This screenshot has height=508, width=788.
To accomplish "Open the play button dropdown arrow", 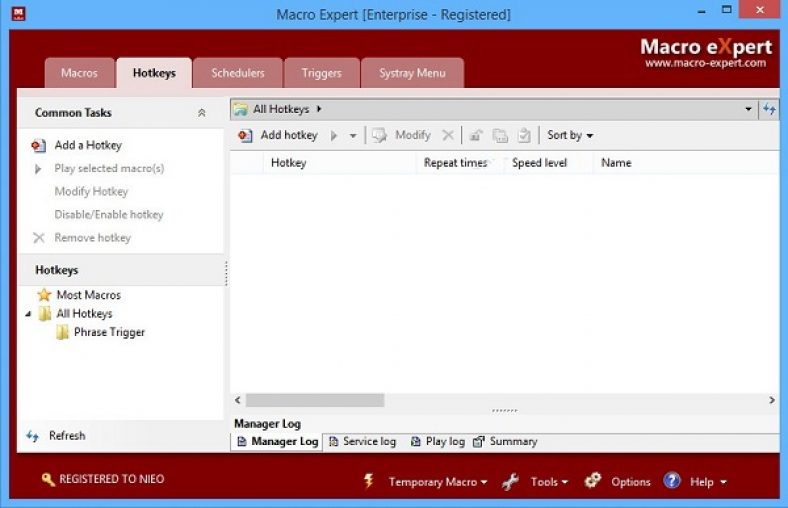I will pyautogui.click(x=353, y=136).
